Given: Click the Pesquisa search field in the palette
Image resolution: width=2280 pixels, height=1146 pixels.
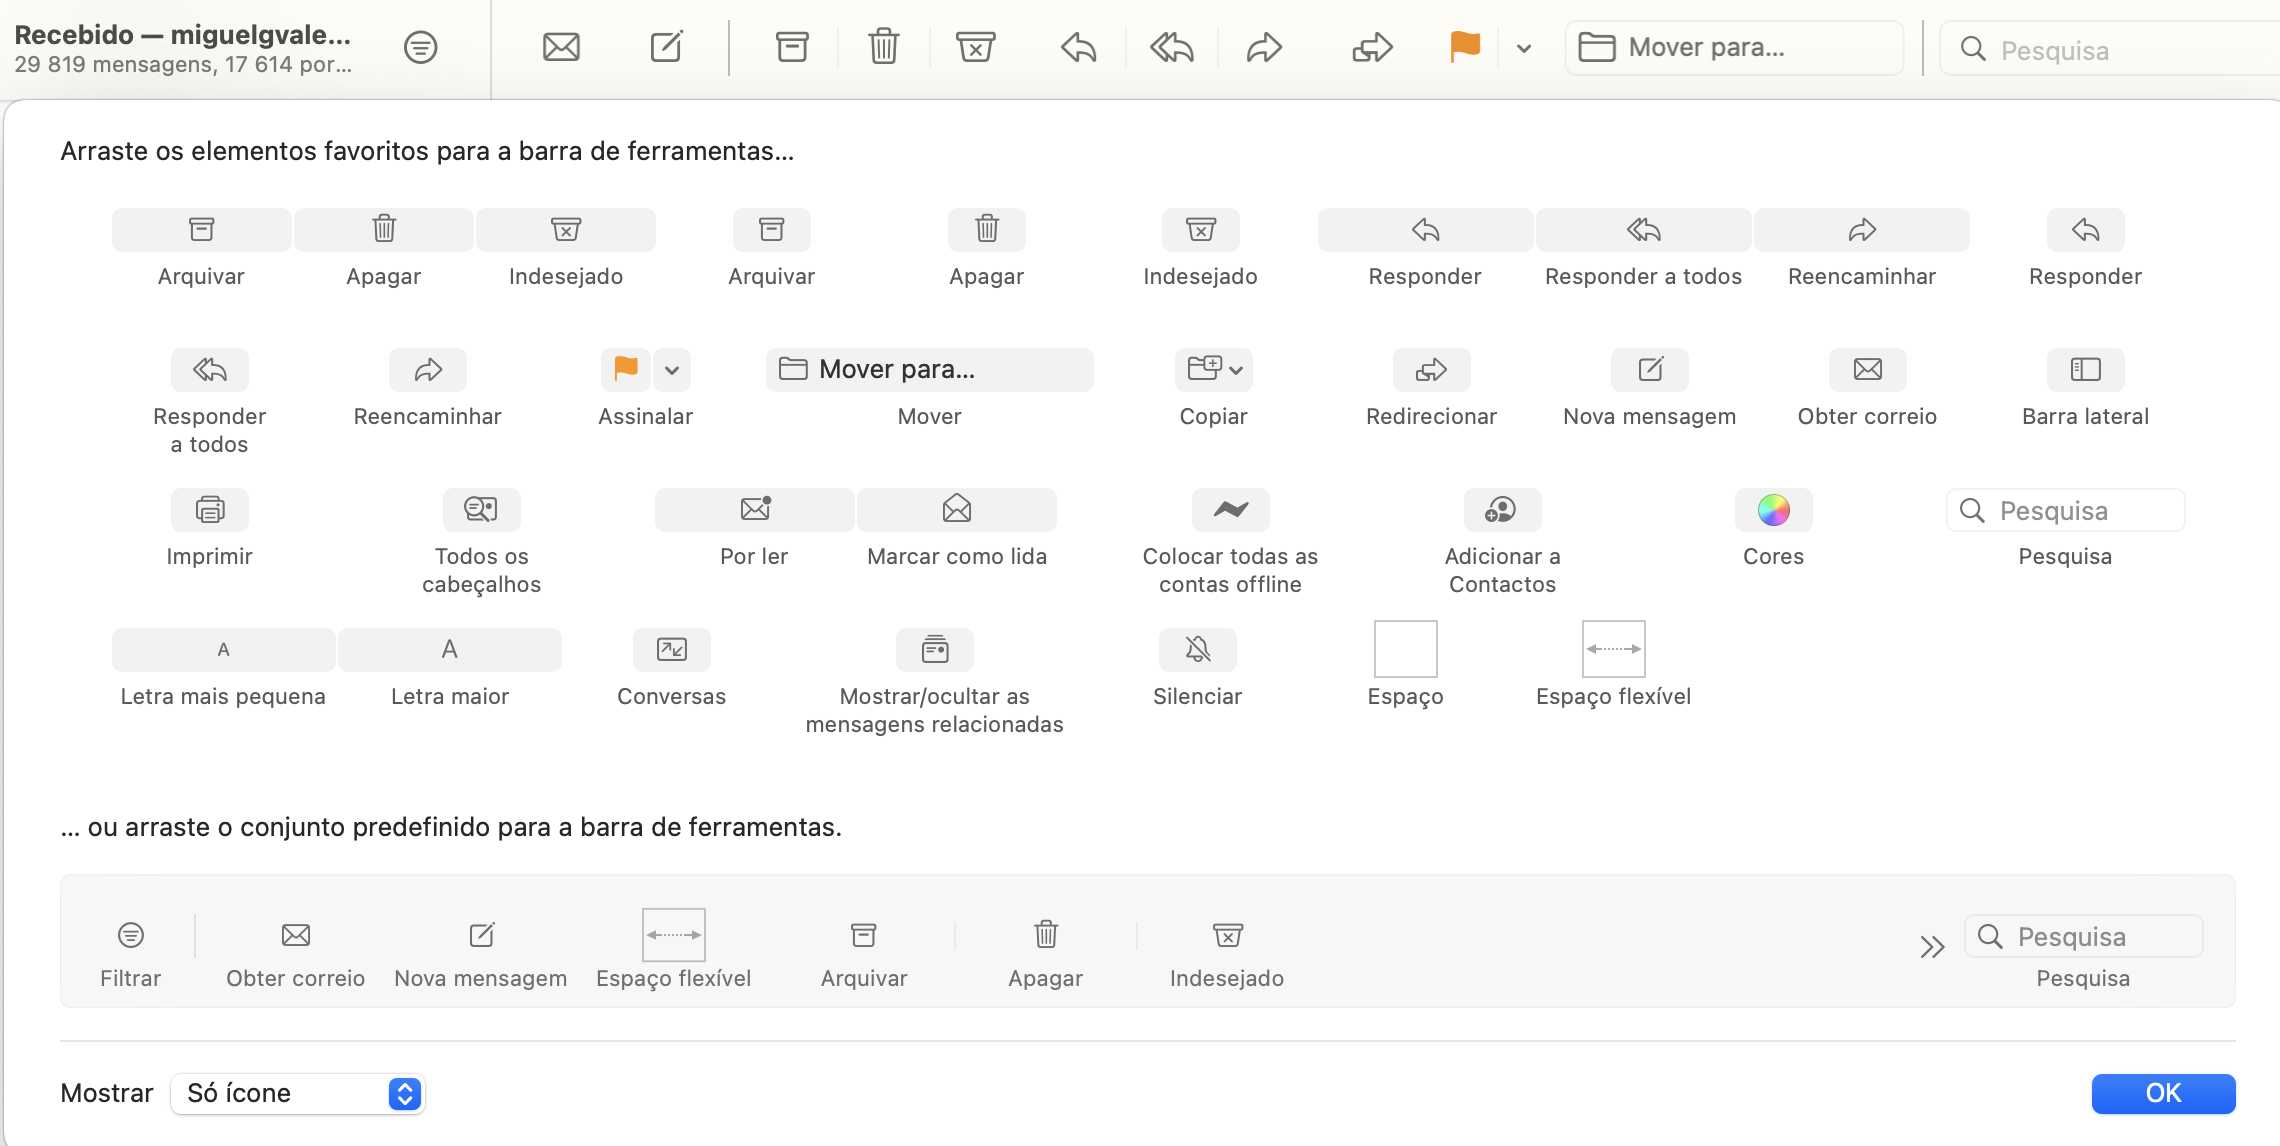Looking at the screenshot, I should click(x=2066, y=510).
